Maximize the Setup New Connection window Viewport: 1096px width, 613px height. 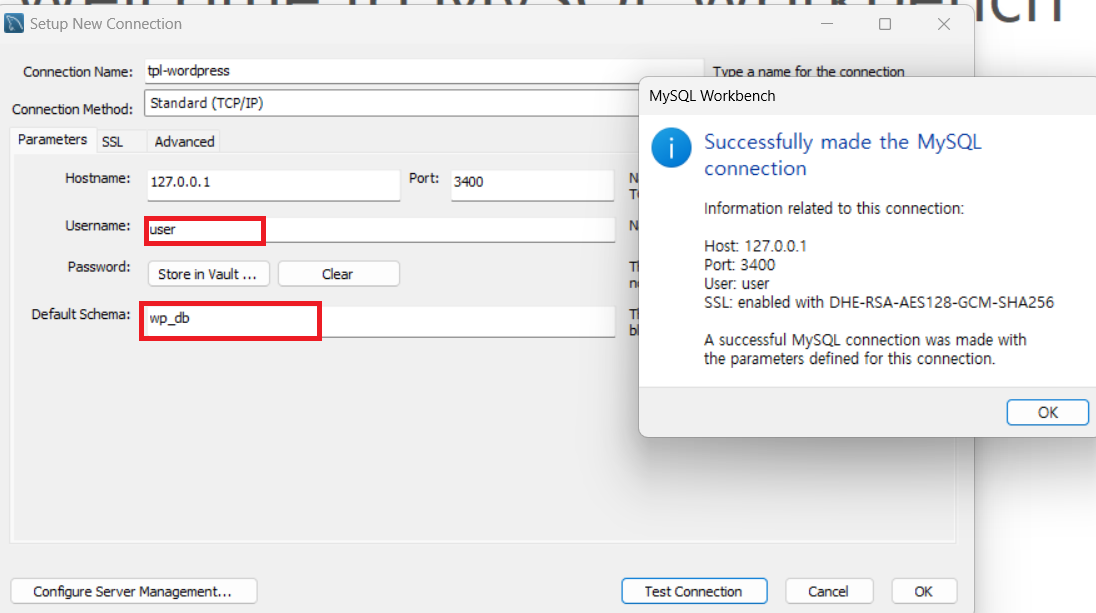(885, 24)
